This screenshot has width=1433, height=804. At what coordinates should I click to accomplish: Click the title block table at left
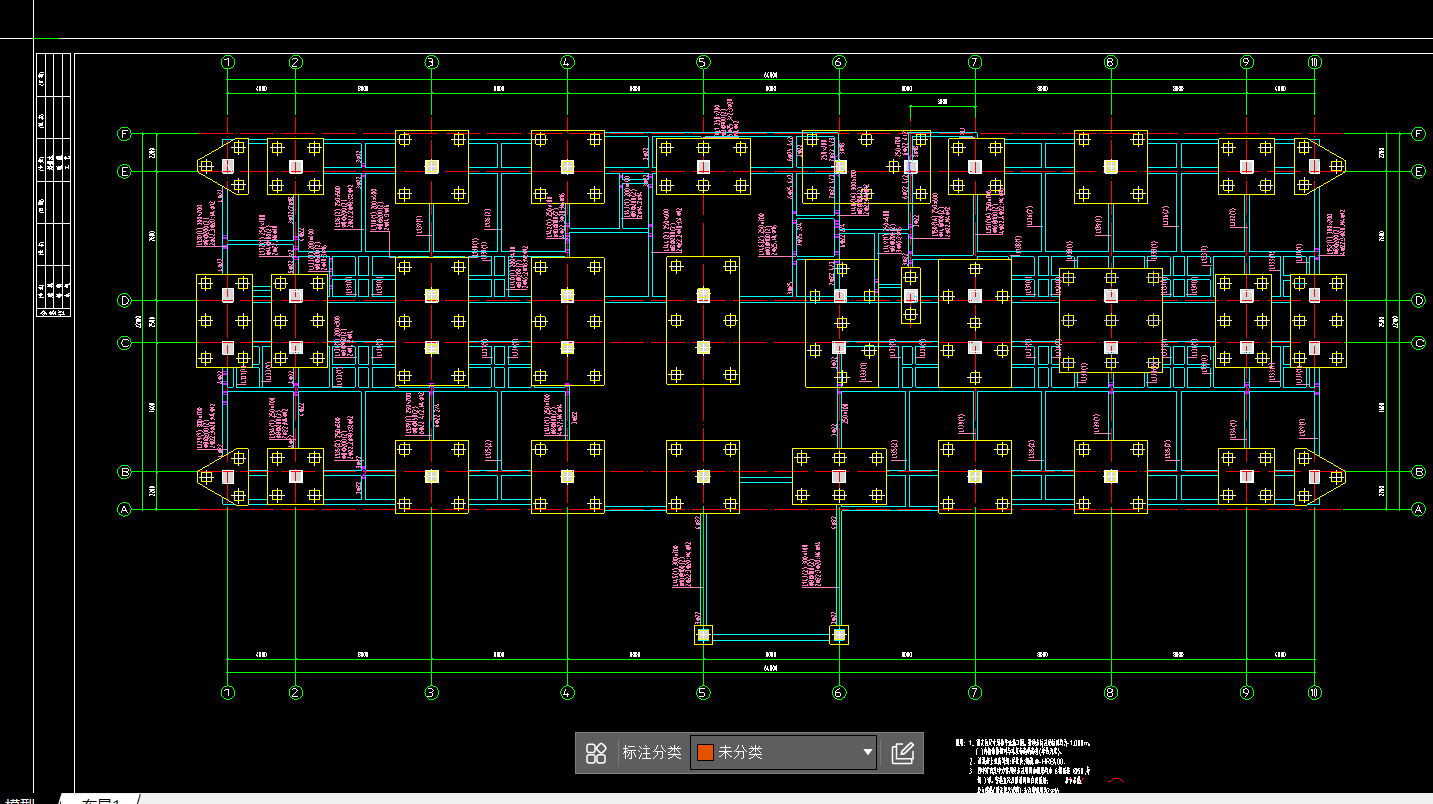point(54,185)
